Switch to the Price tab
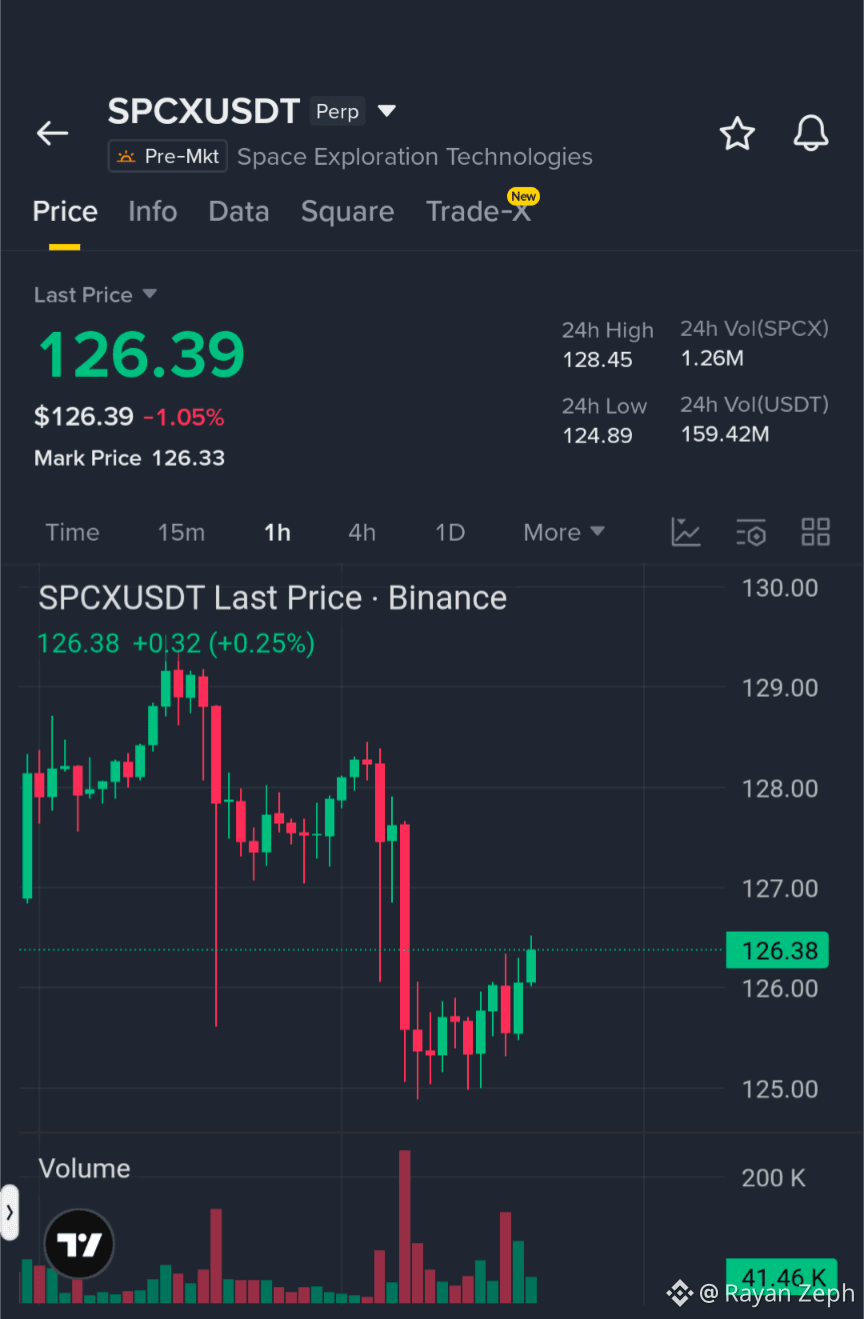The width and height of the screenshot is (864, 1319). tap(65, 212)
